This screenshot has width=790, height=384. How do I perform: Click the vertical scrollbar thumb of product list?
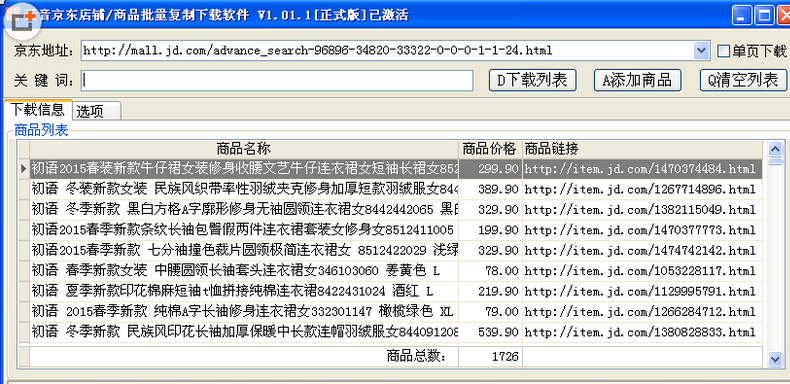coord(775,161)
